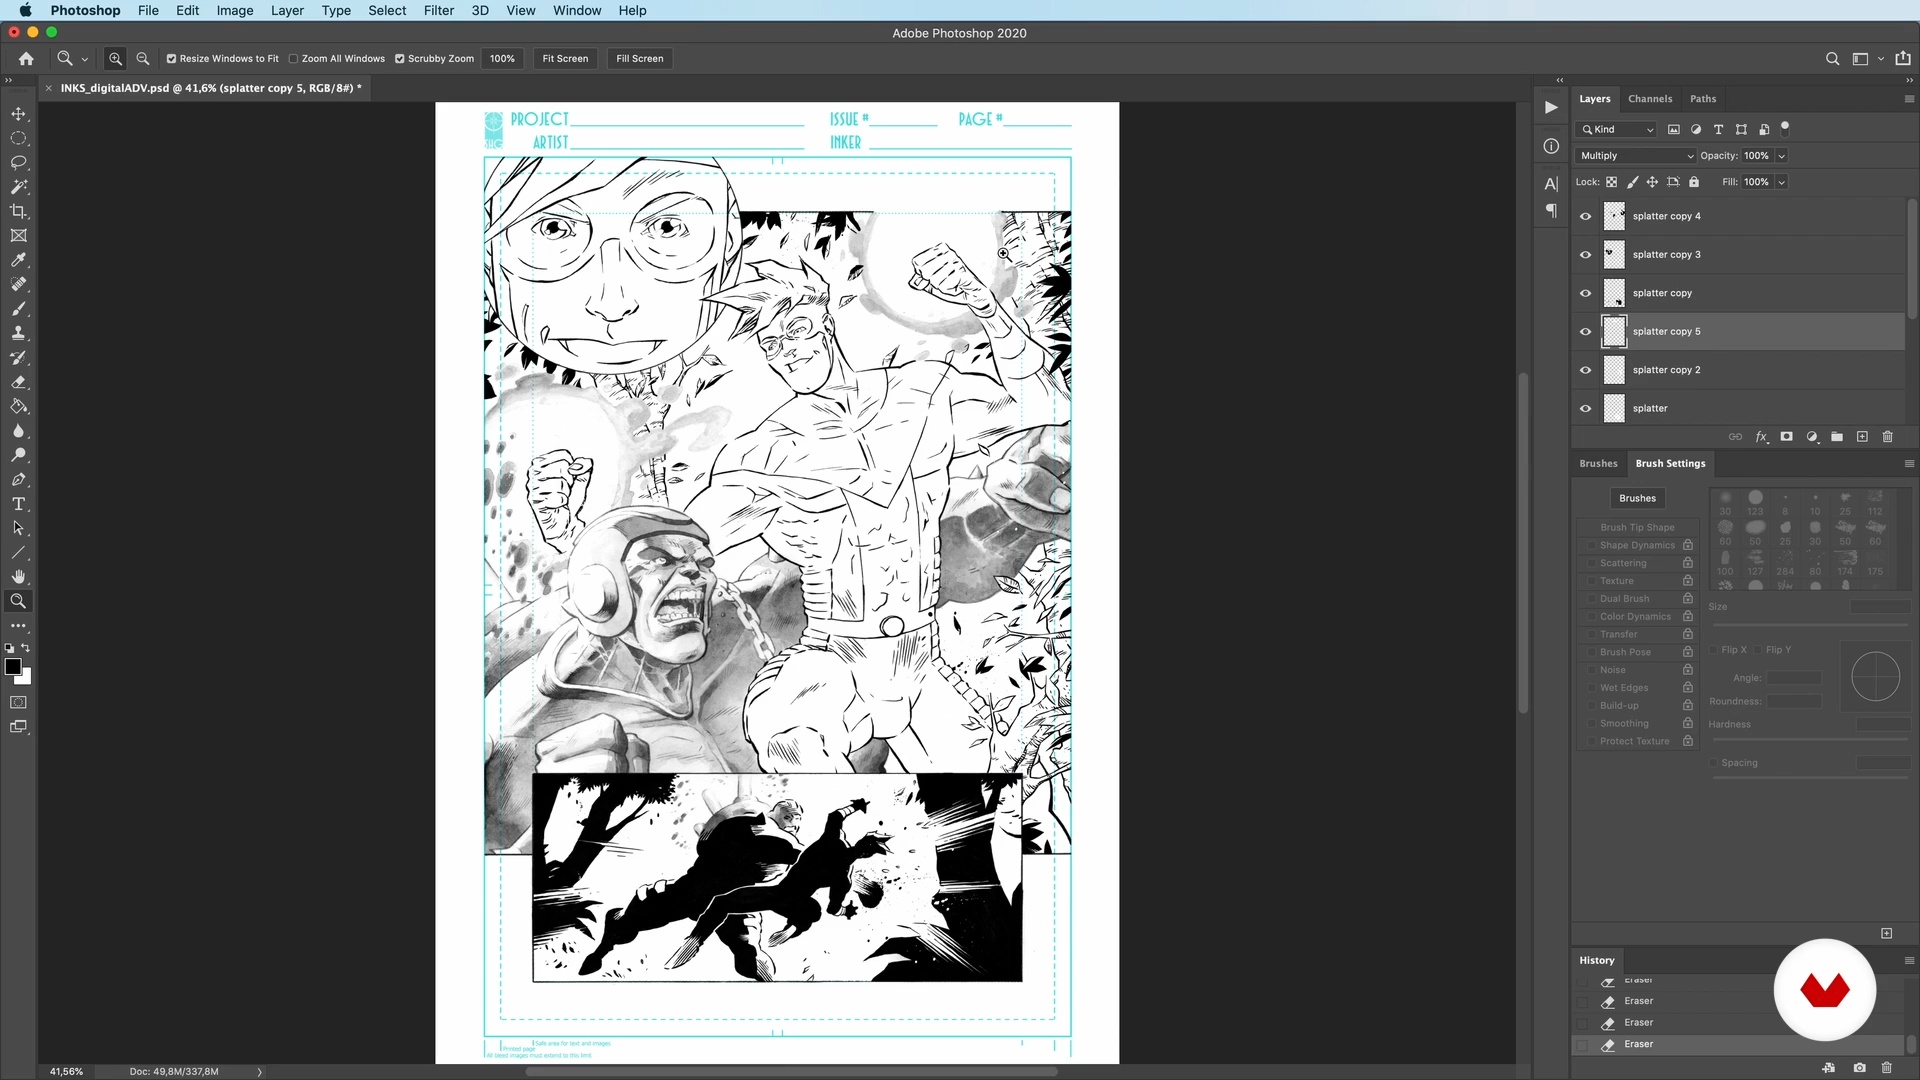Select the Path Selection tool
The image size is (1920, 1080).
[18, 528]
